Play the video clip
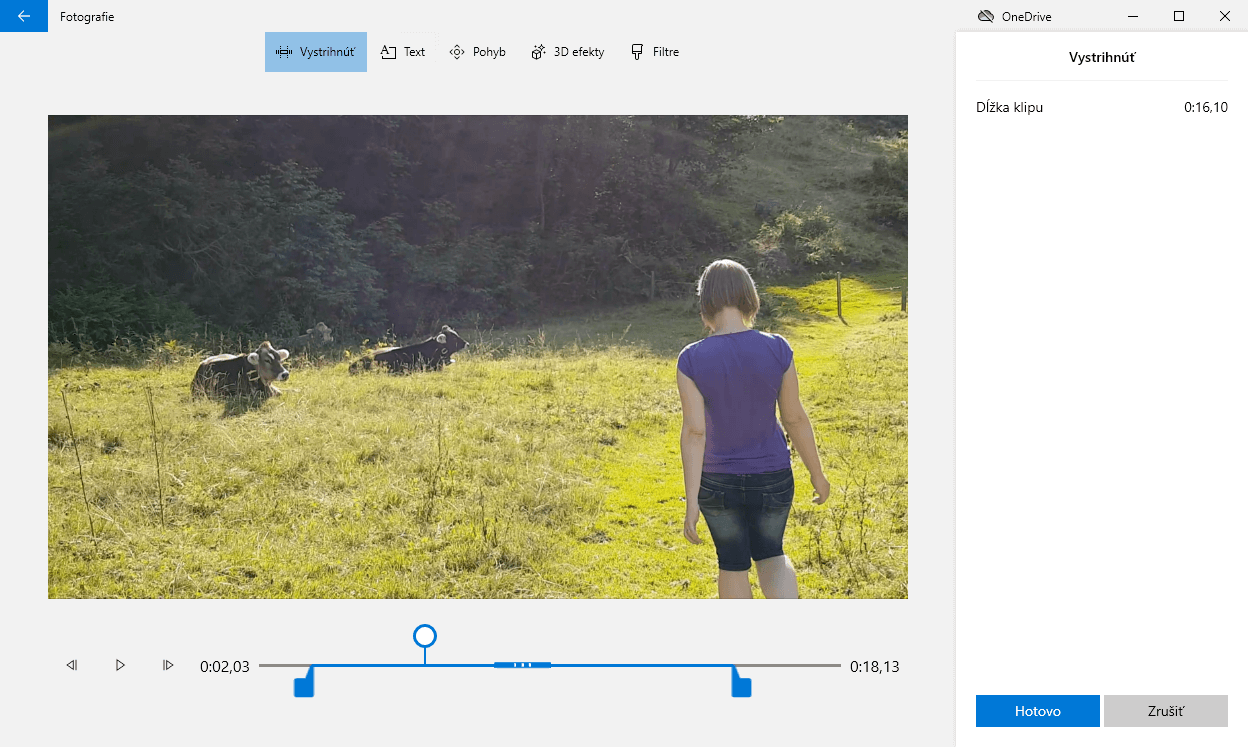1248x747 pixels. click(120, 665)
